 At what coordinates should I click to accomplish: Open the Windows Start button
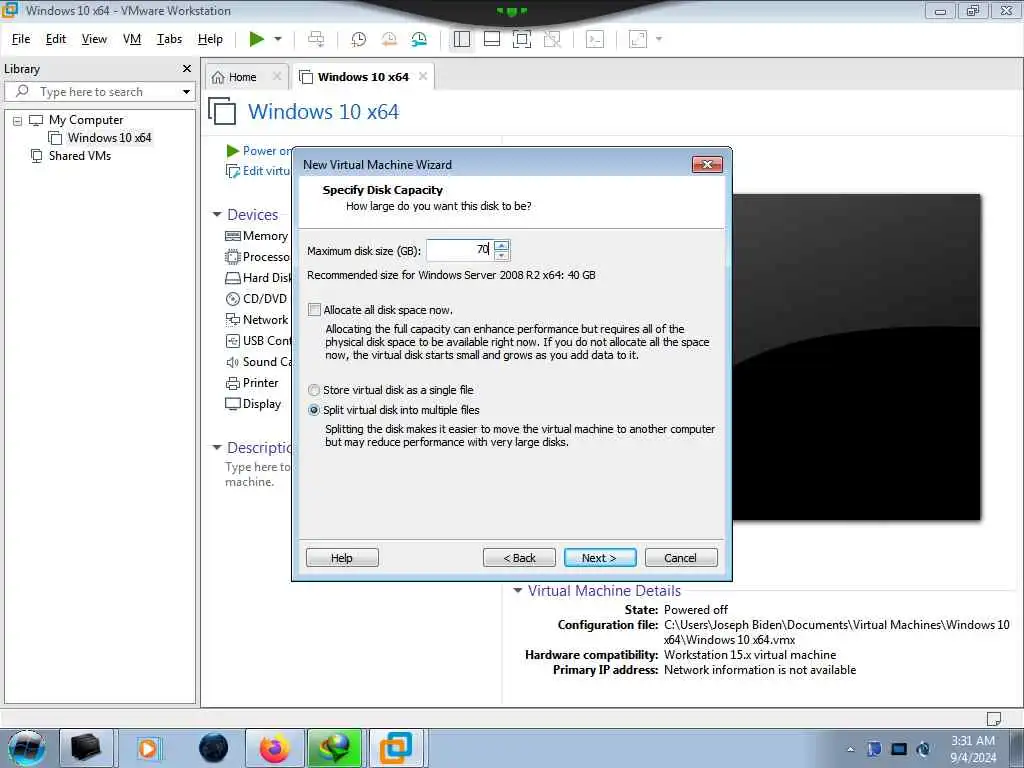tap(26, 748)
